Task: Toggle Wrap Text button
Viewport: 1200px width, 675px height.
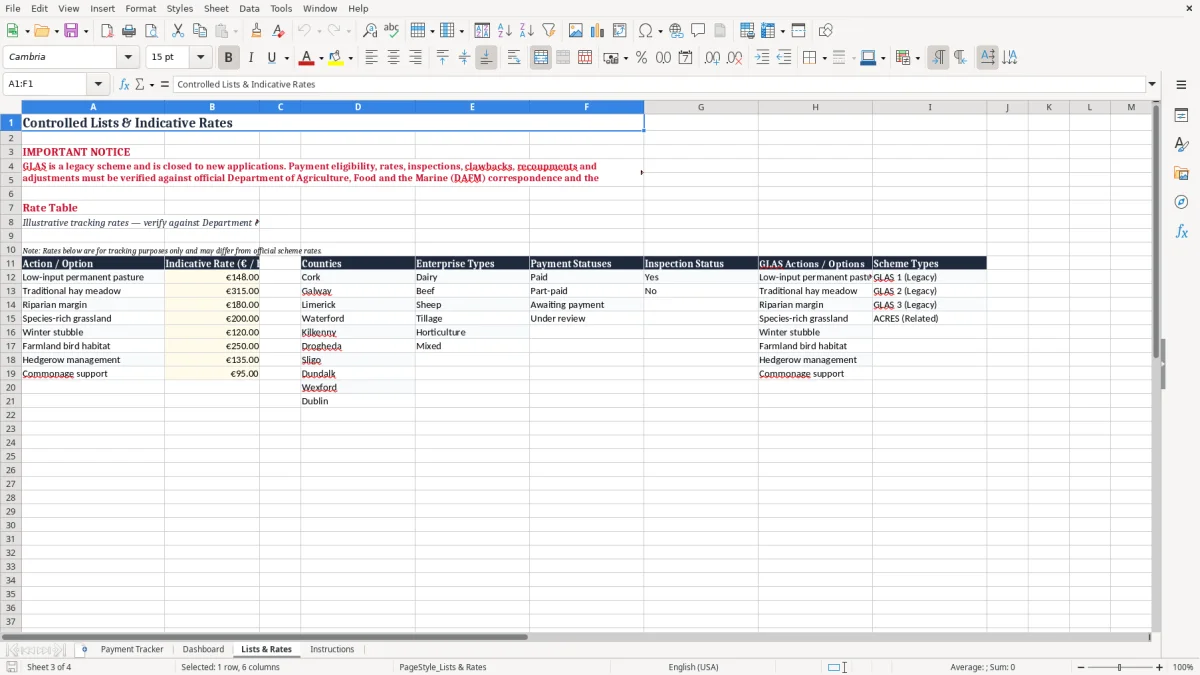Action: (514, 58)
